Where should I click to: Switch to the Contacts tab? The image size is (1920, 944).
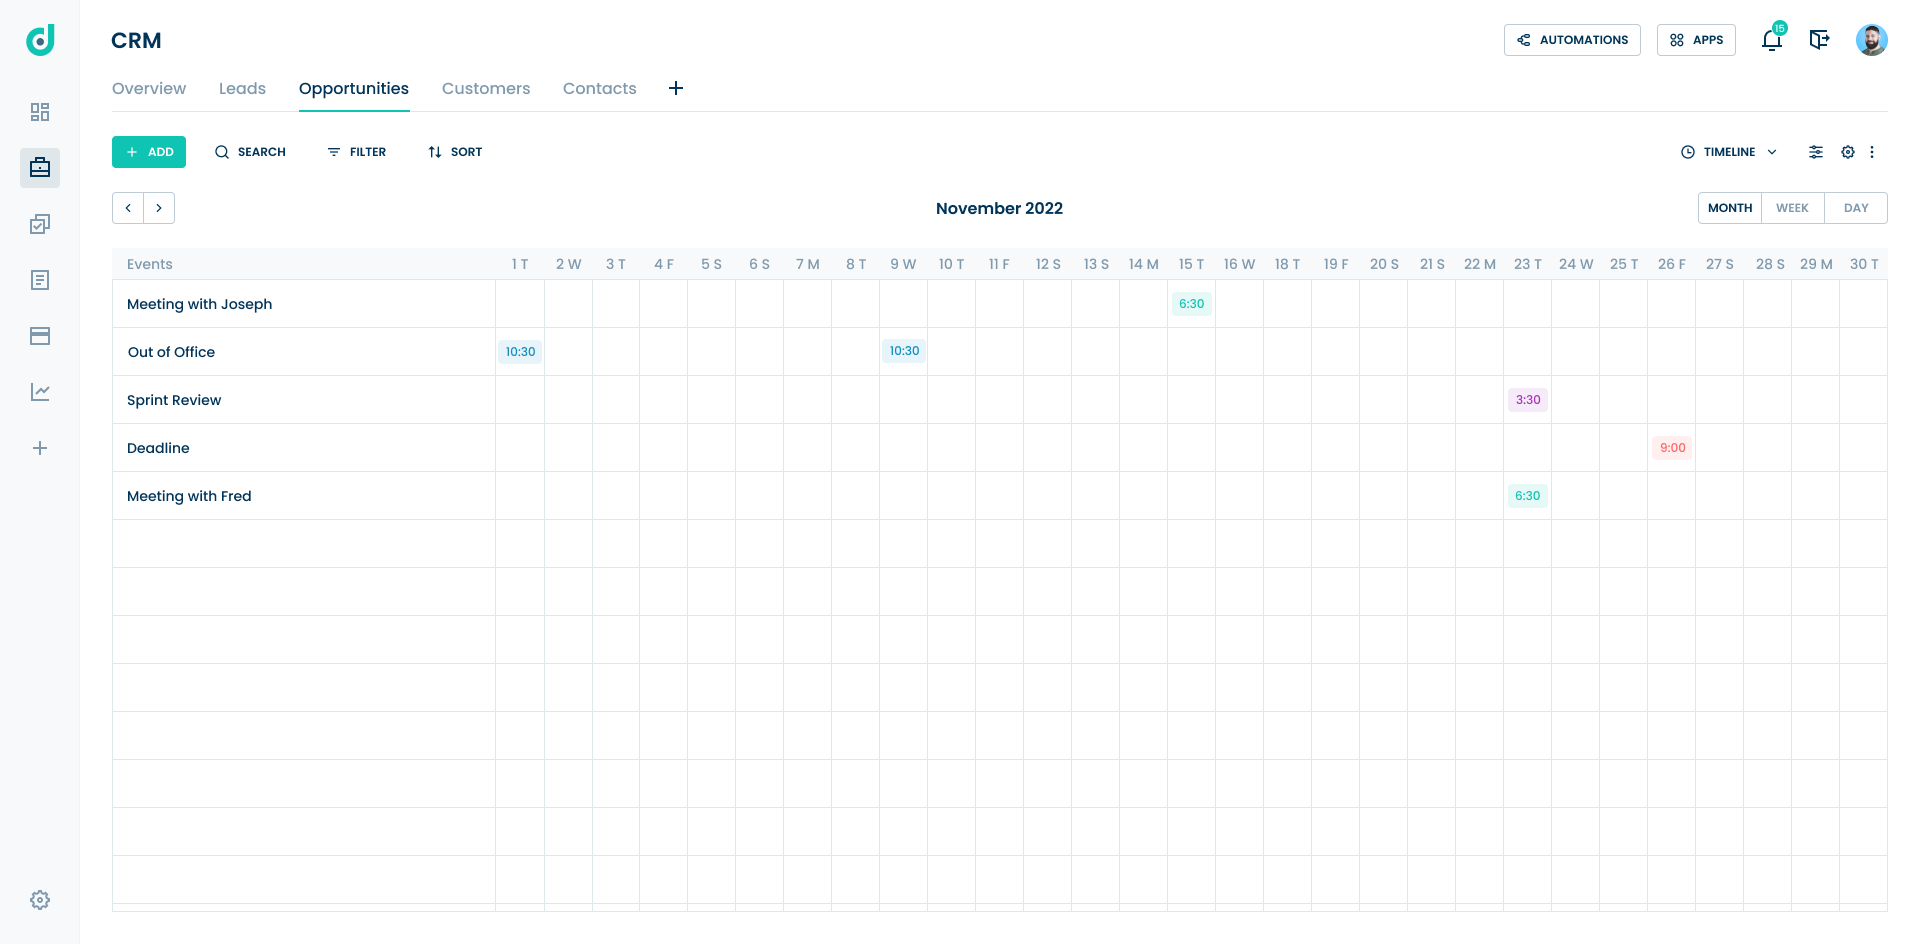pyautogui.click(x=600, y=88)
